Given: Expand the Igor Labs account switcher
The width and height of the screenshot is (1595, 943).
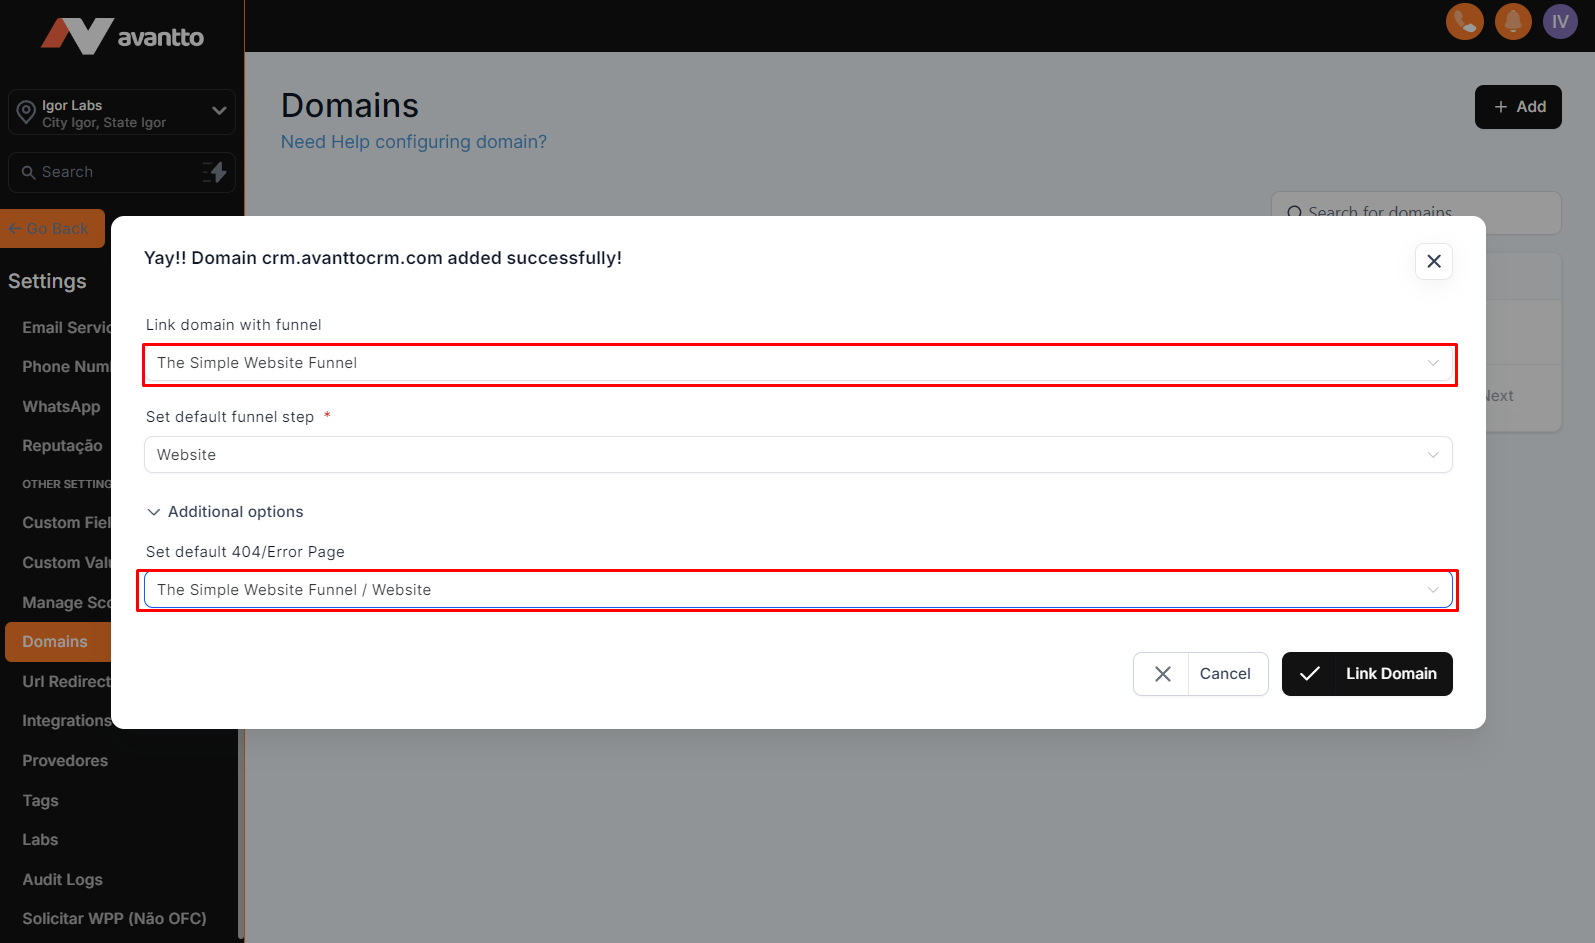Looking at the screenshot, I should pyautogui.click(x=219, y=111).
